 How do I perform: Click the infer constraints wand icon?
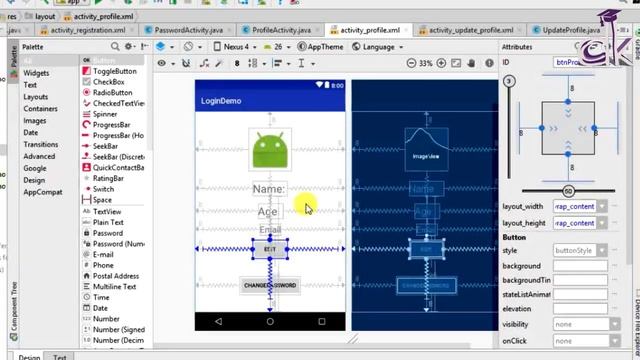(x=219, y=63)
